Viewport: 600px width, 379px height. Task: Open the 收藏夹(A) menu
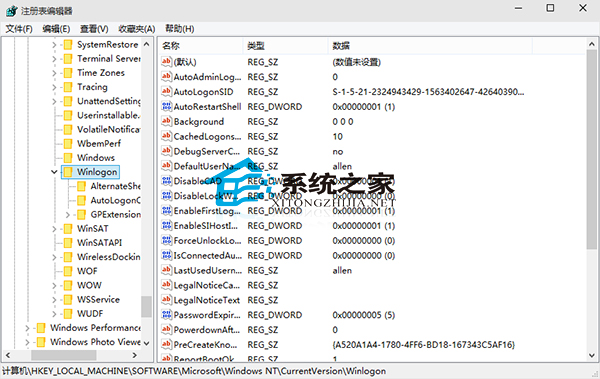coord(137,29)
